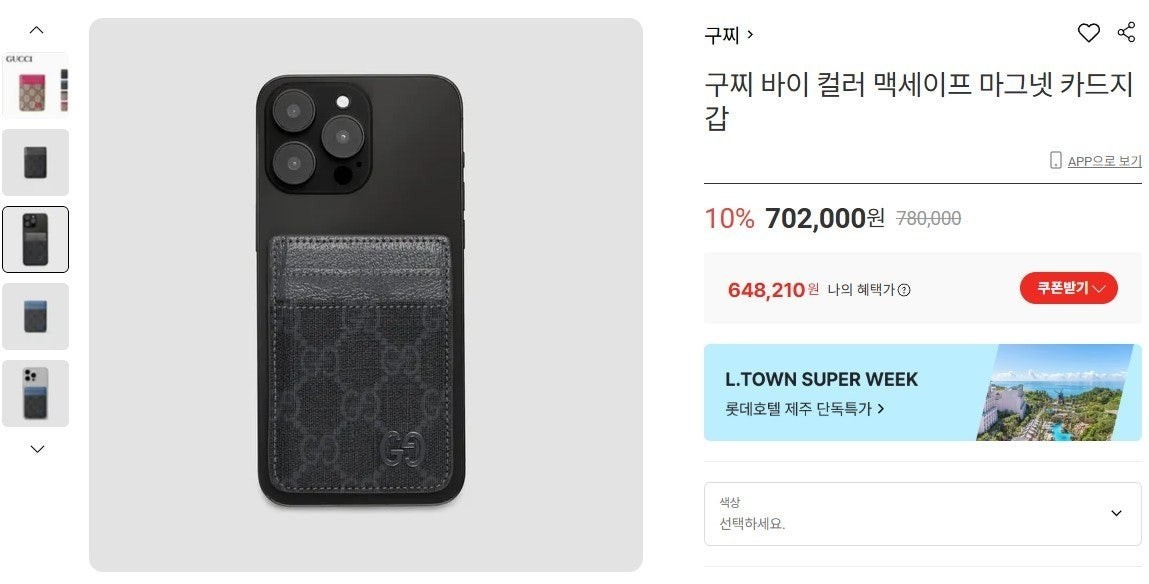Select the second black cardholder thumbnail
This screenshot has height=584, width=1149.
pos(36,162)
